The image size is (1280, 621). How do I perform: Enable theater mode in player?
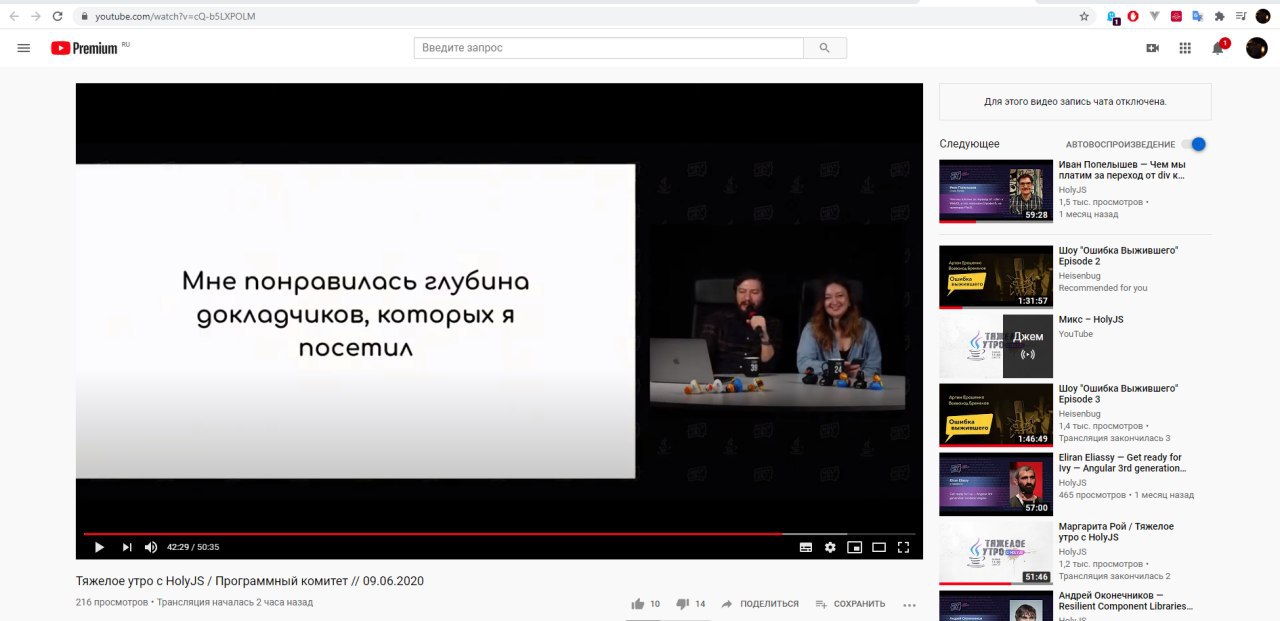pos(879,547)
